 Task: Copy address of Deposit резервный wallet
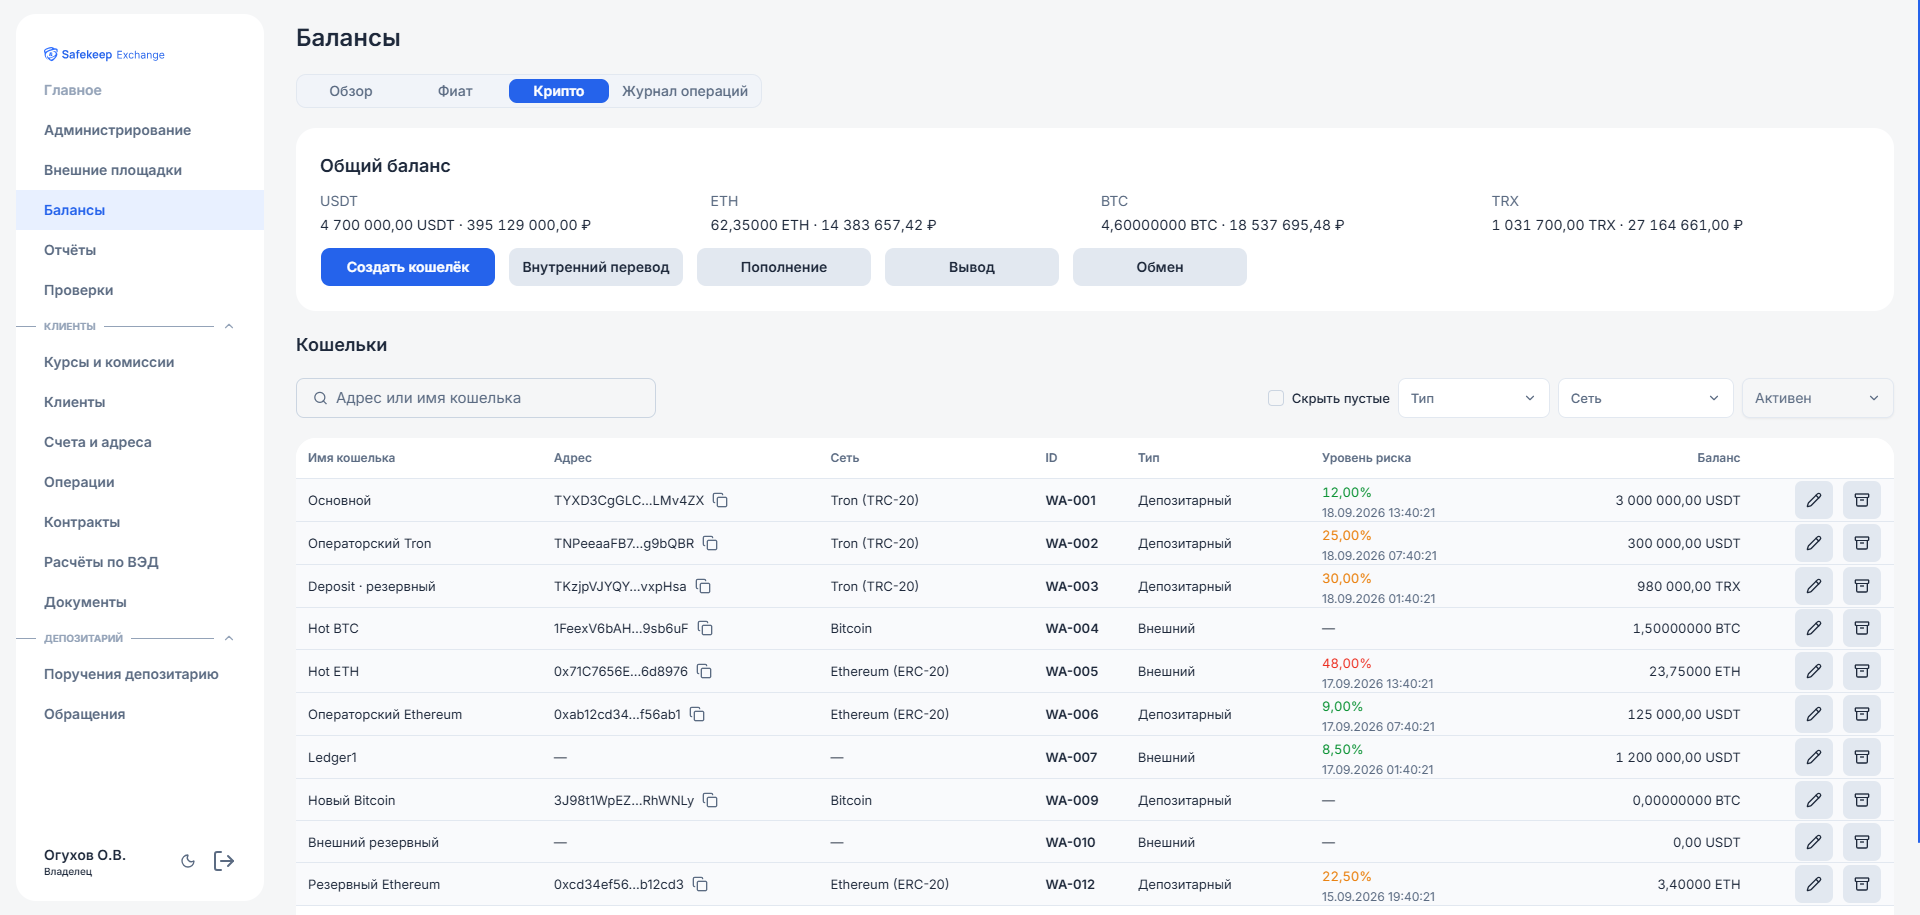pos(703,586)
